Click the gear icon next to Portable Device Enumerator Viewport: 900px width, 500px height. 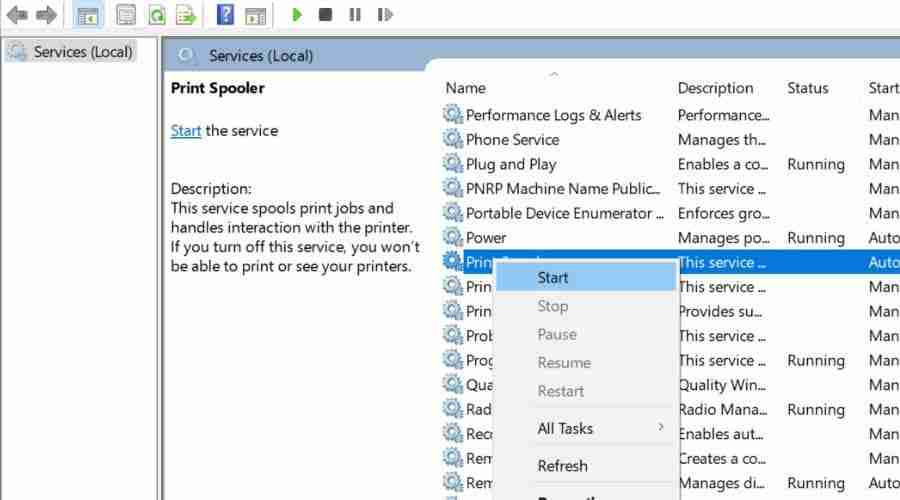click(452, 214)
